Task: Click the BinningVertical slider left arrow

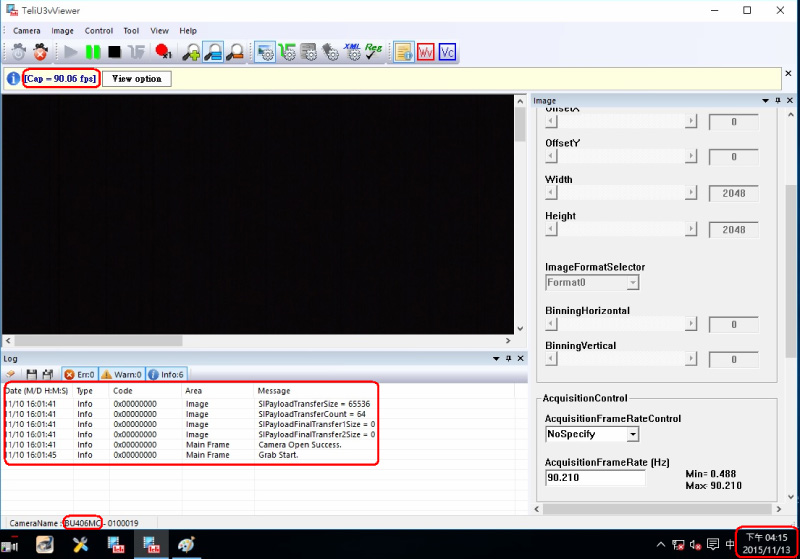Action: tap(551, 359)
